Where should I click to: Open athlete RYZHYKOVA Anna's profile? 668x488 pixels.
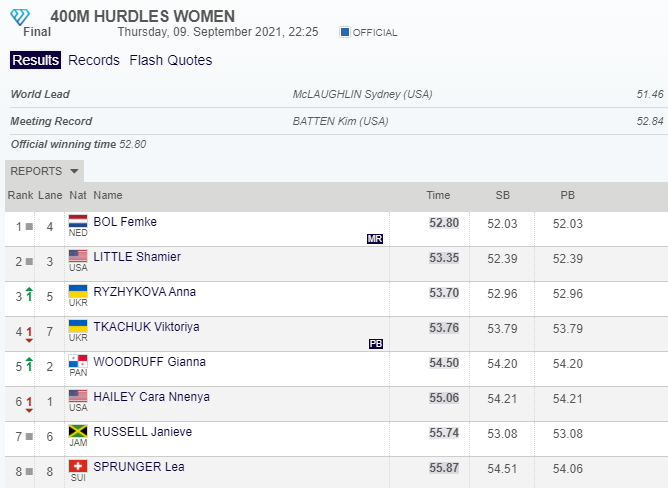click(x=144, y=292)
